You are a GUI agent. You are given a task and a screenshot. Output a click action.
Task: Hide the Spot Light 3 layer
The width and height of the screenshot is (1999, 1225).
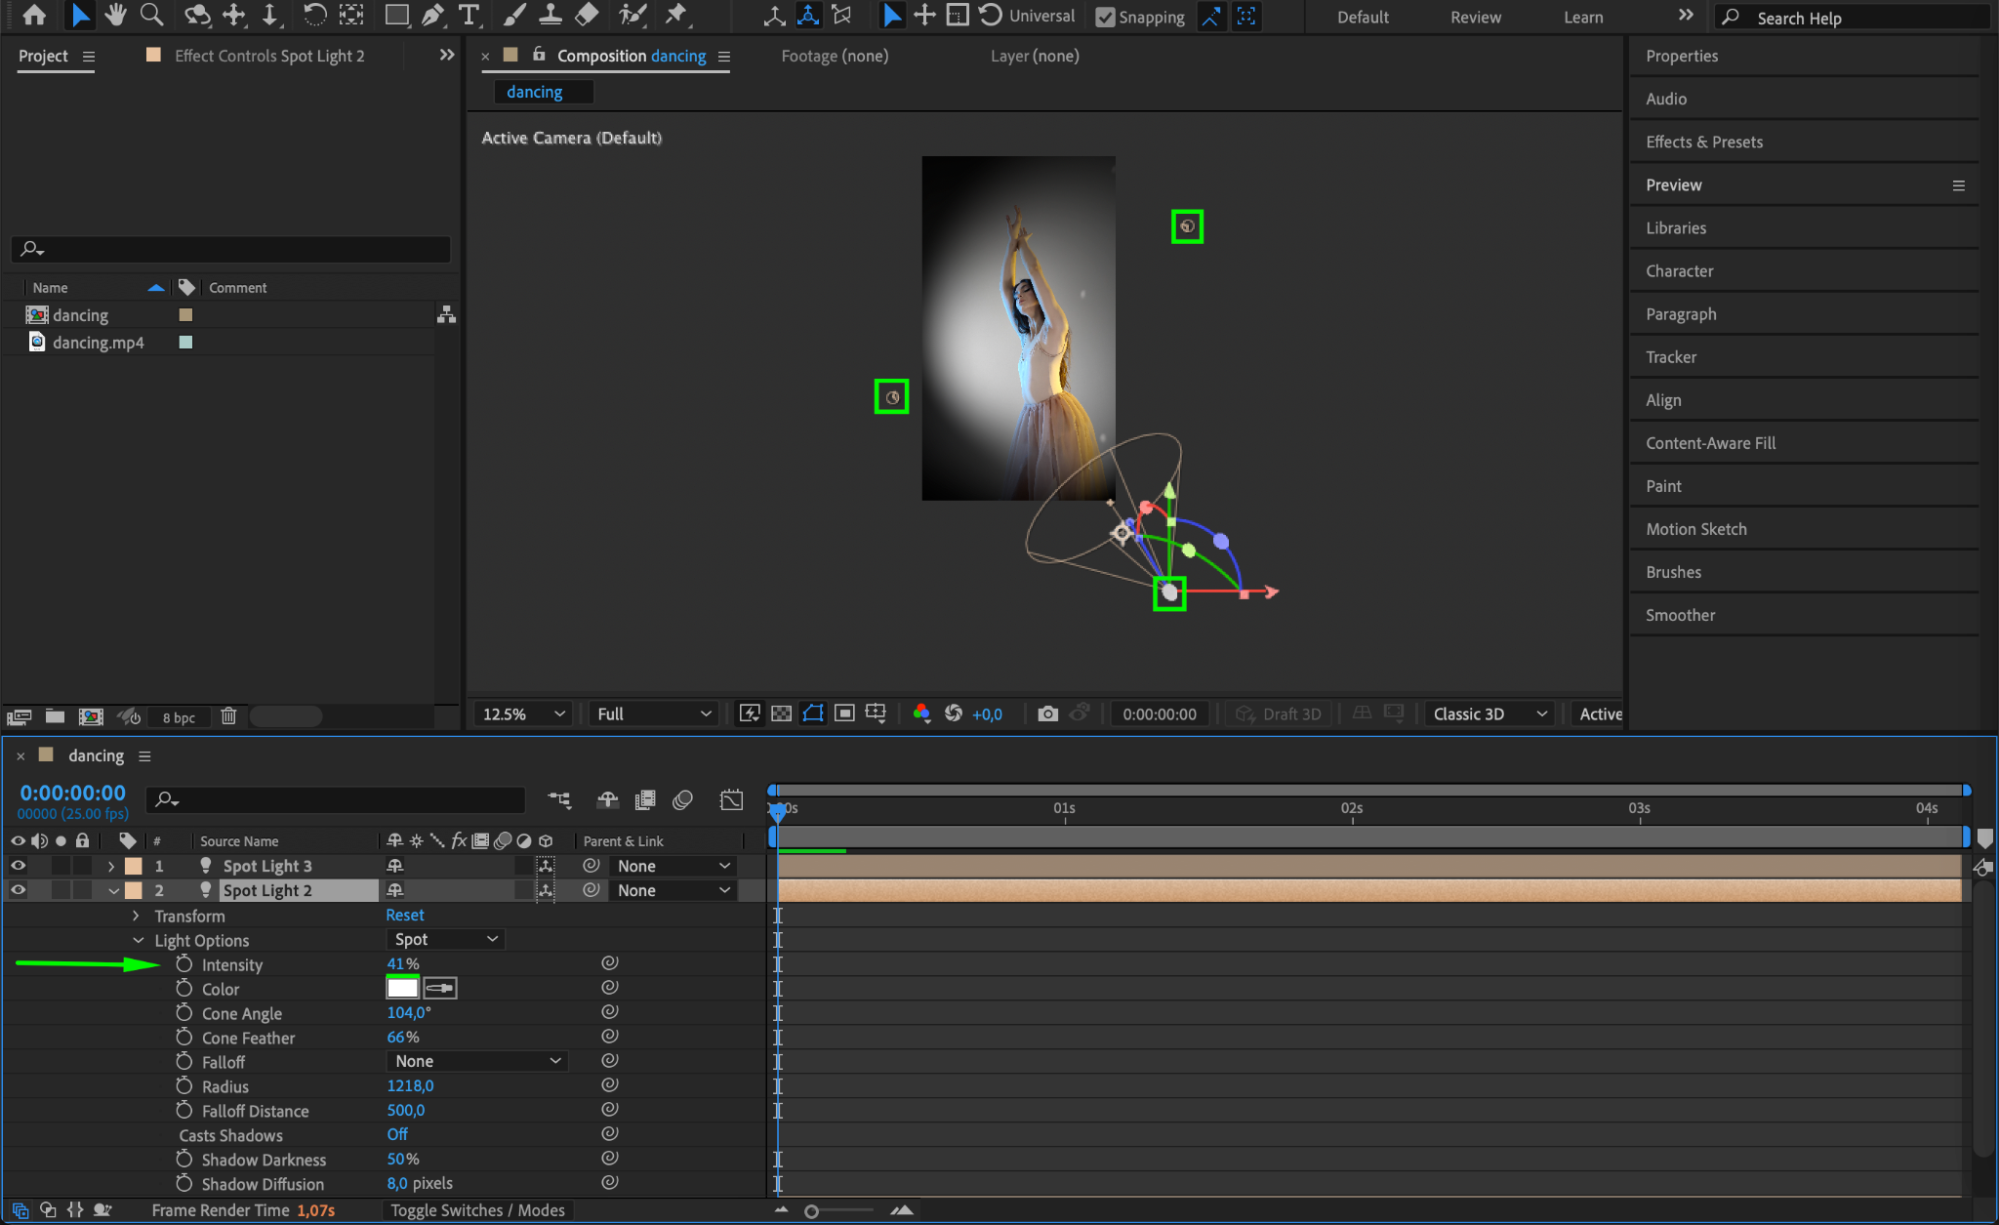pyautogui.click(x=18, y=866)
